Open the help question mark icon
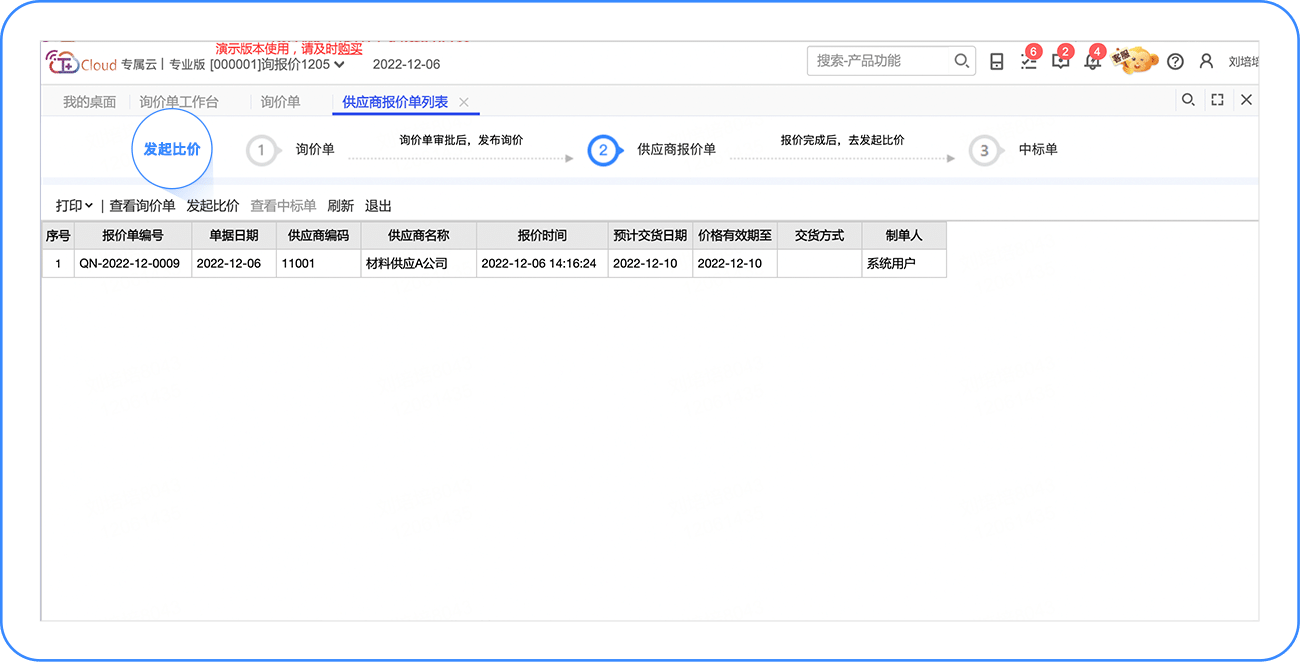 pyautogui.click(x=1175, y=62)
